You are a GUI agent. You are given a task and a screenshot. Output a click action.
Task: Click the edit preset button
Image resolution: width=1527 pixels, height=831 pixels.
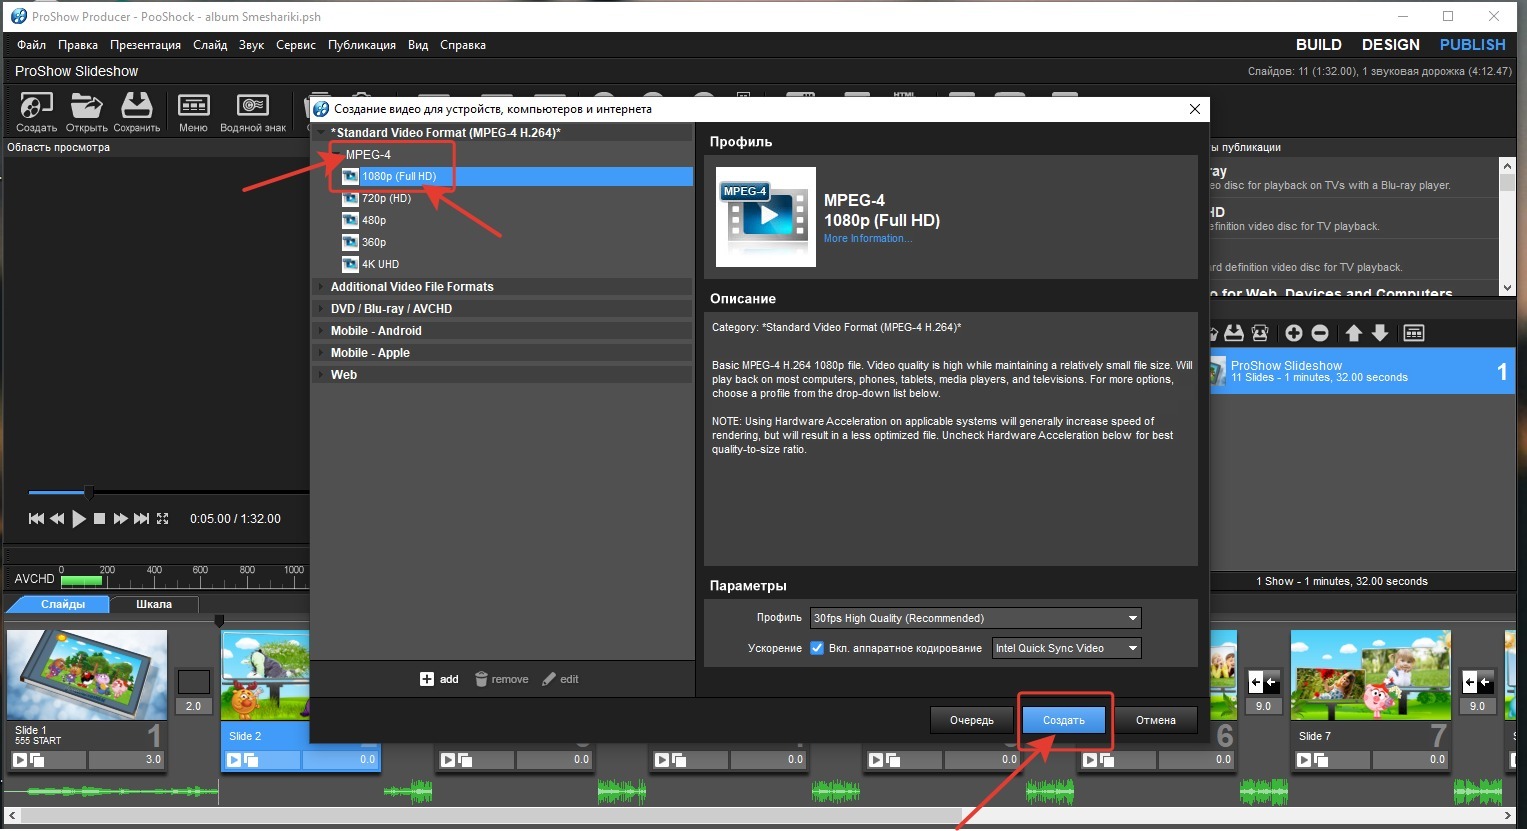(560, 679)
